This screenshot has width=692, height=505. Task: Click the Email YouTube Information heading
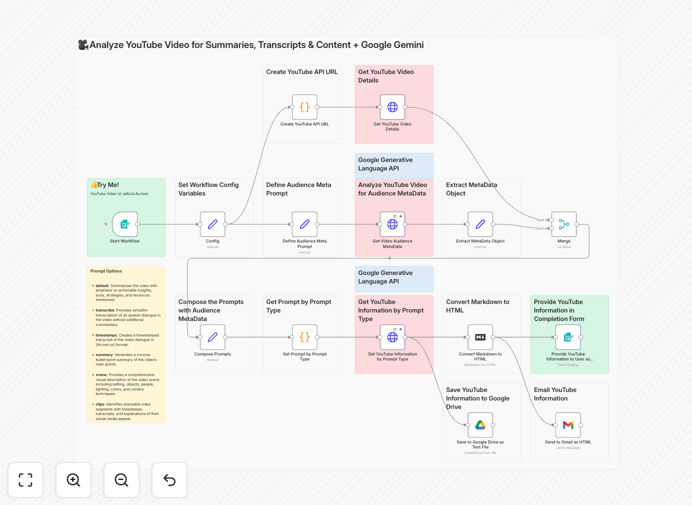point(555,394)
